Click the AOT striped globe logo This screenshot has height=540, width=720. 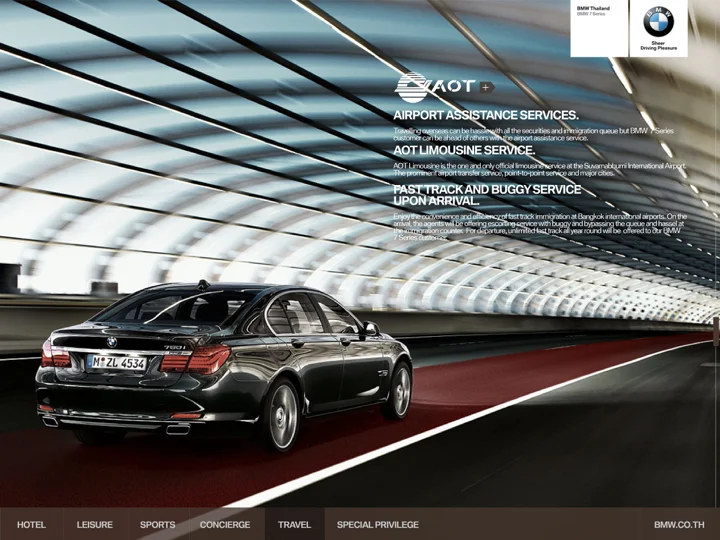pyautogui.click(x=411, y=87)
